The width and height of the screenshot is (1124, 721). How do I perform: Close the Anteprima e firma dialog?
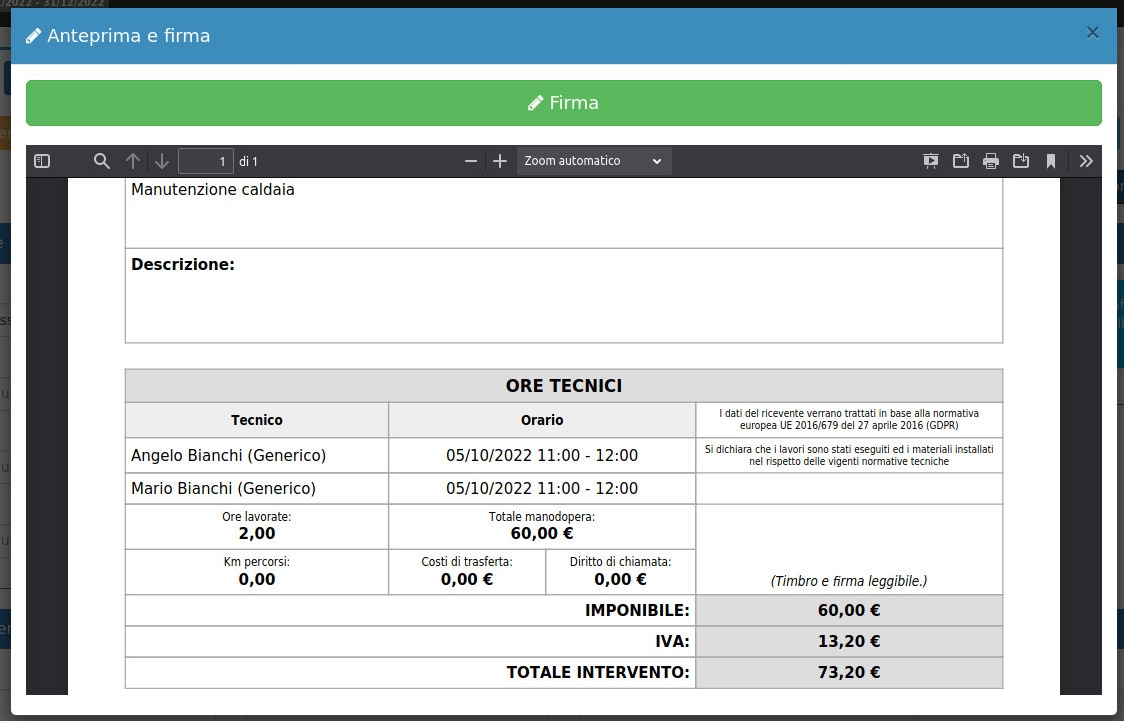(1092, 32)
